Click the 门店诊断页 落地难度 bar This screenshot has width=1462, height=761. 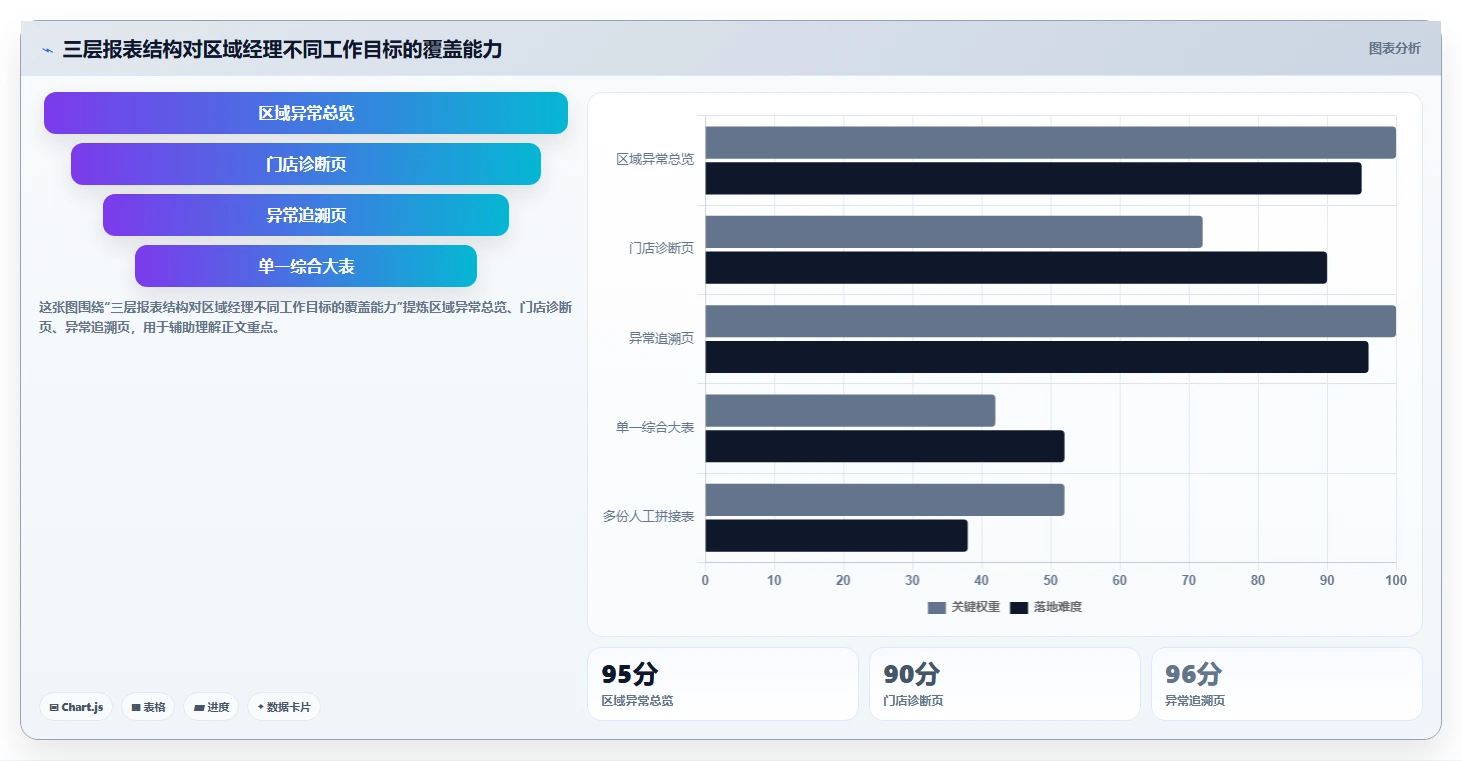click(1016, 267)
